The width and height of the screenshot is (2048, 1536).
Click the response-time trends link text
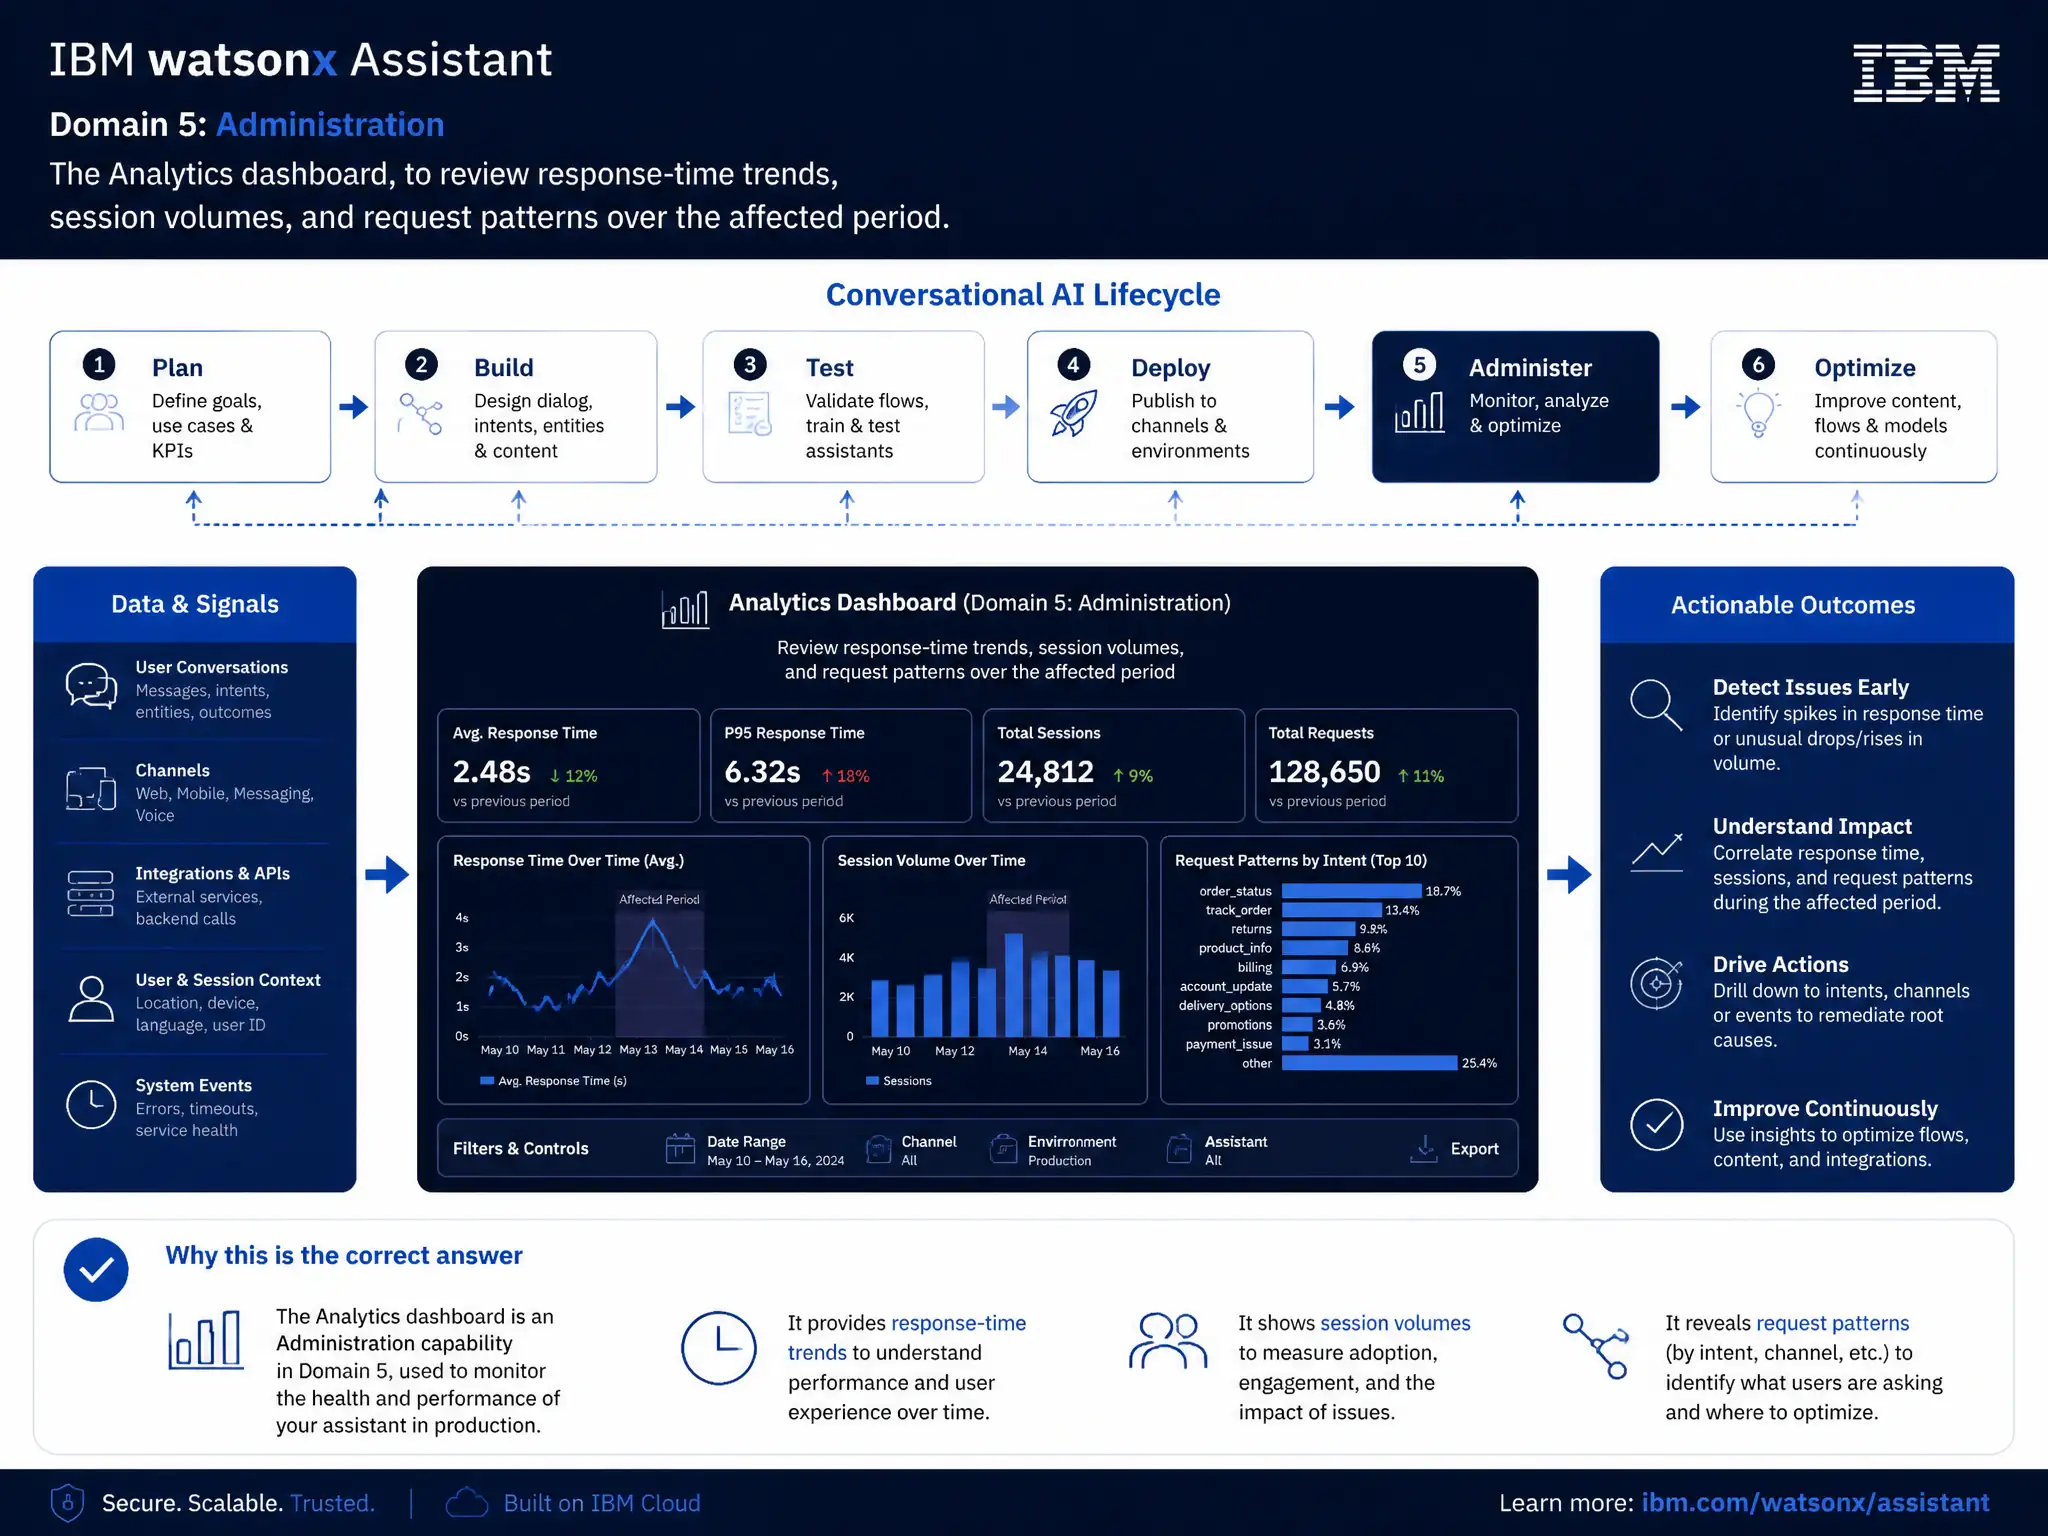click(x=907, y=1337)
